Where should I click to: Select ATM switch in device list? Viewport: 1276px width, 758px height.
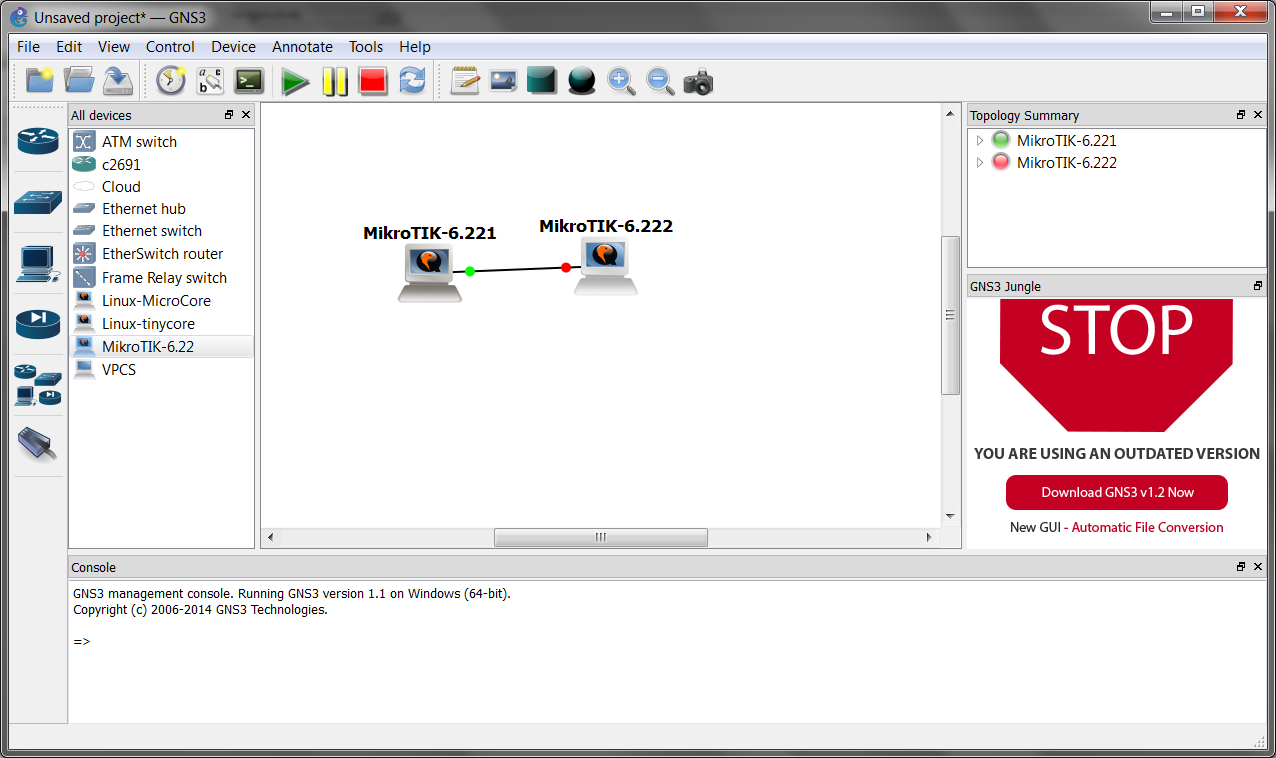161,142
